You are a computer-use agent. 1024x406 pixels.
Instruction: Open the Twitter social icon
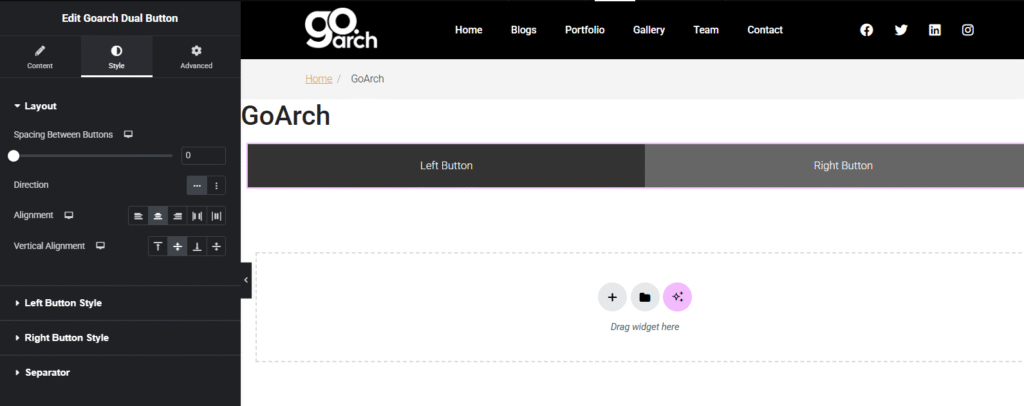click(901, 30)
